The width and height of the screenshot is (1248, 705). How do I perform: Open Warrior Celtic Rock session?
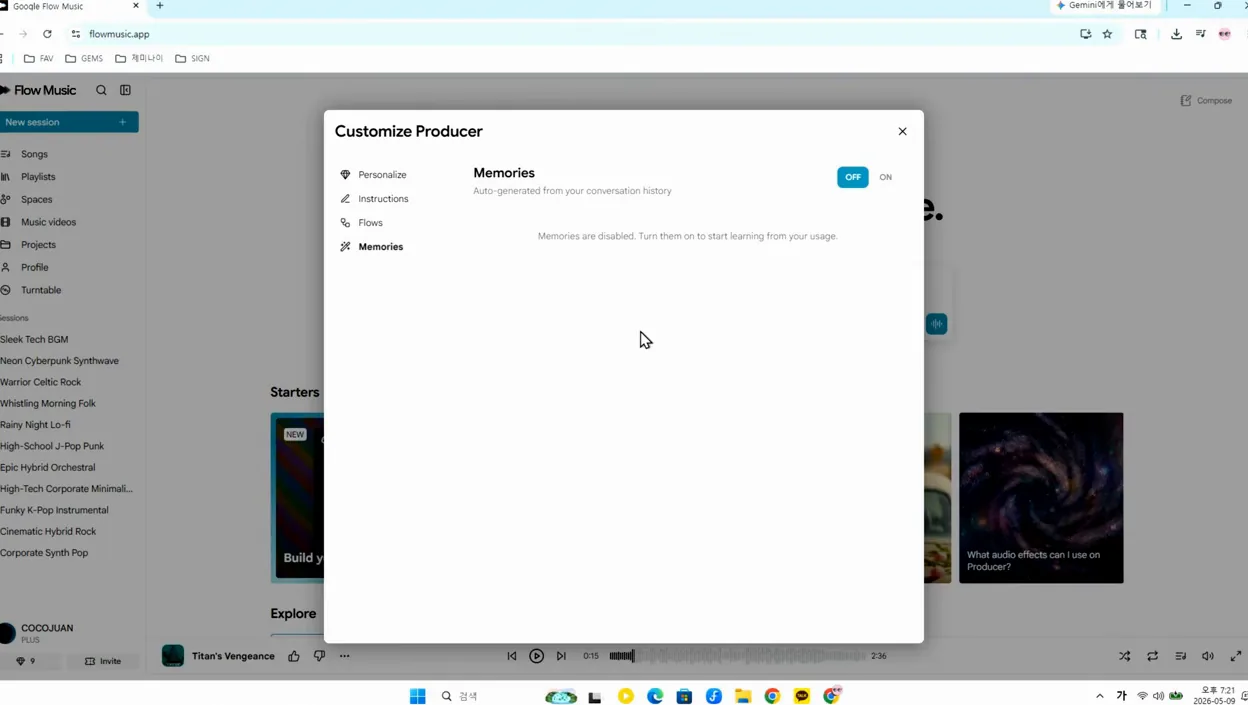click(x=41, y=382)
